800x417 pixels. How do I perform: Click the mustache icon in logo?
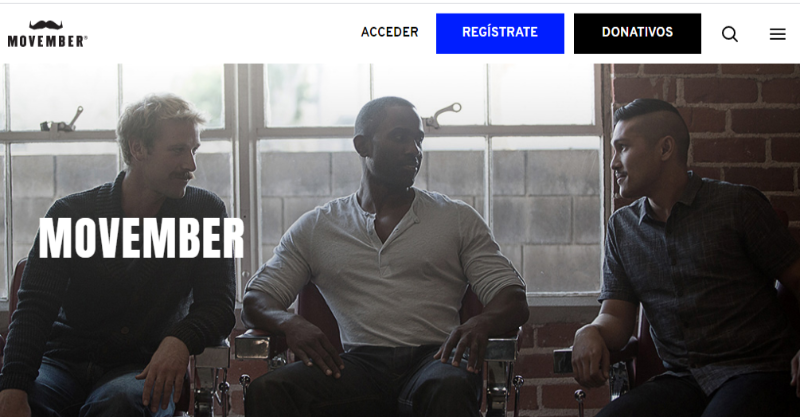[46, 25]
